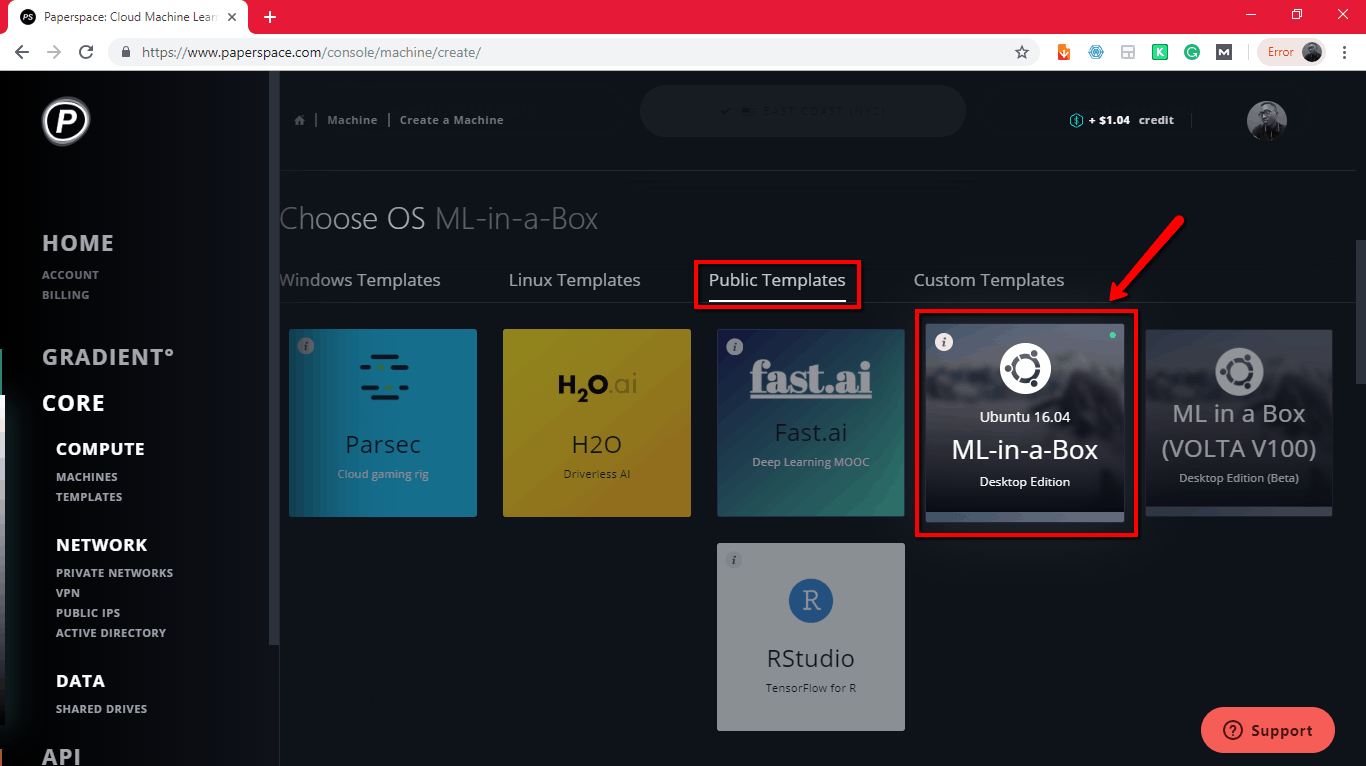This screenshot has width=1366, height=766.
Task: Open MACHINES in the sidebar
Action: click(87, 477)
